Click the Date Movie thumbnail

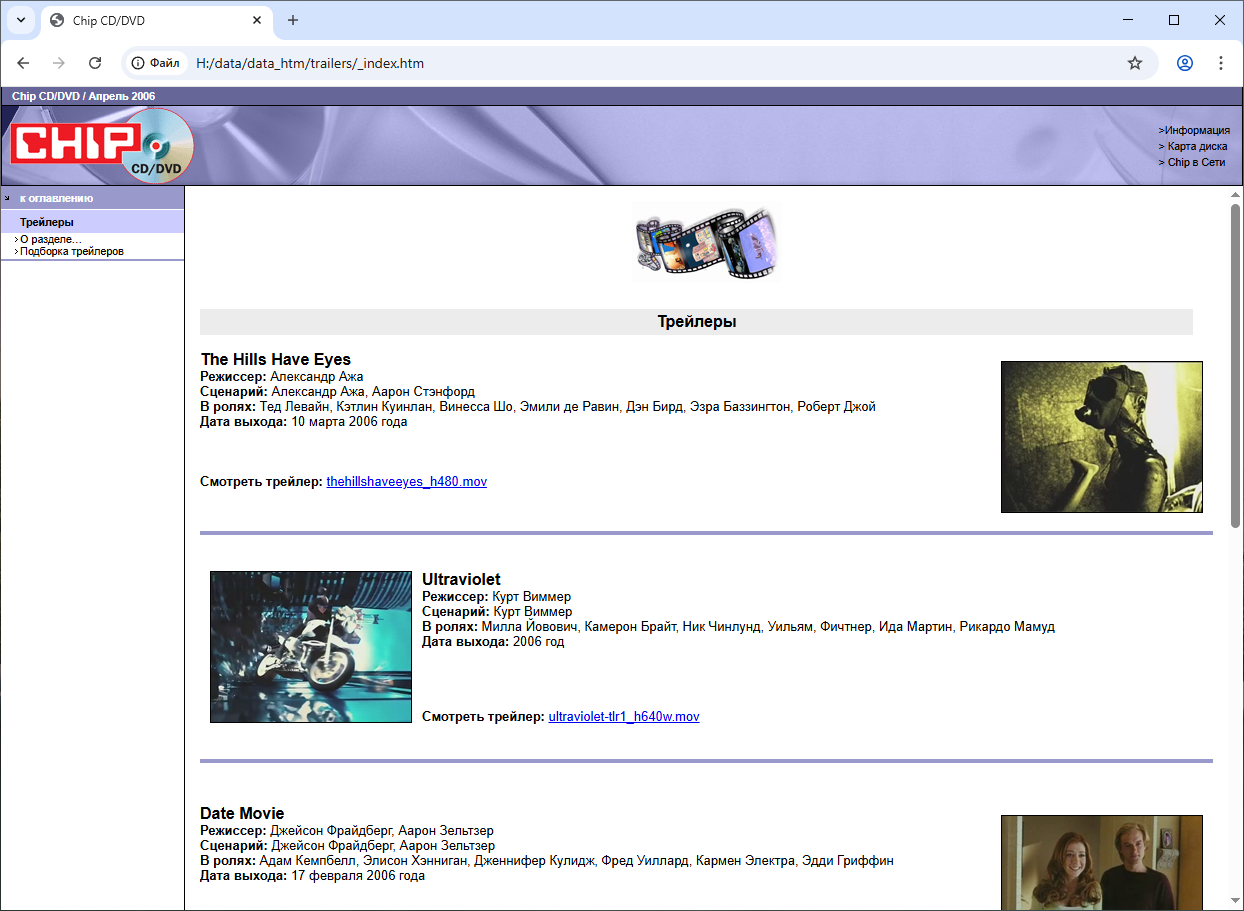[1102, 862]
